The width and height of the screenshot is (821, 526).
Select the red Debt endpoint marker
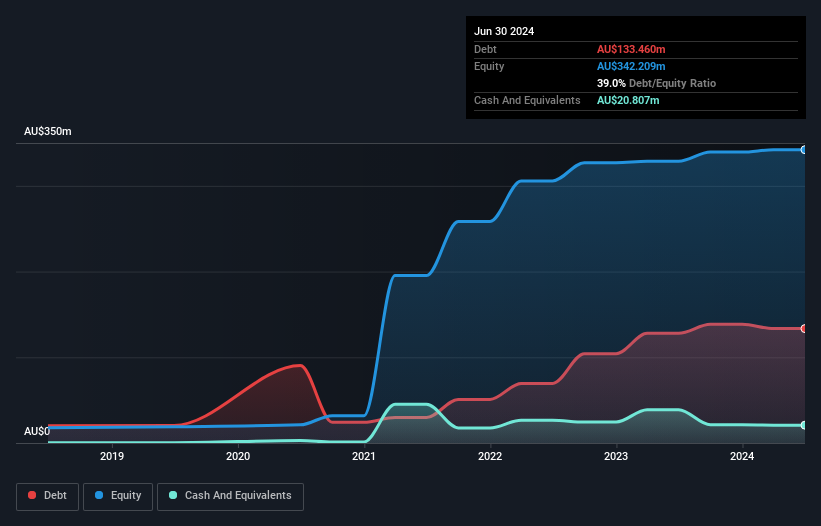804,329
